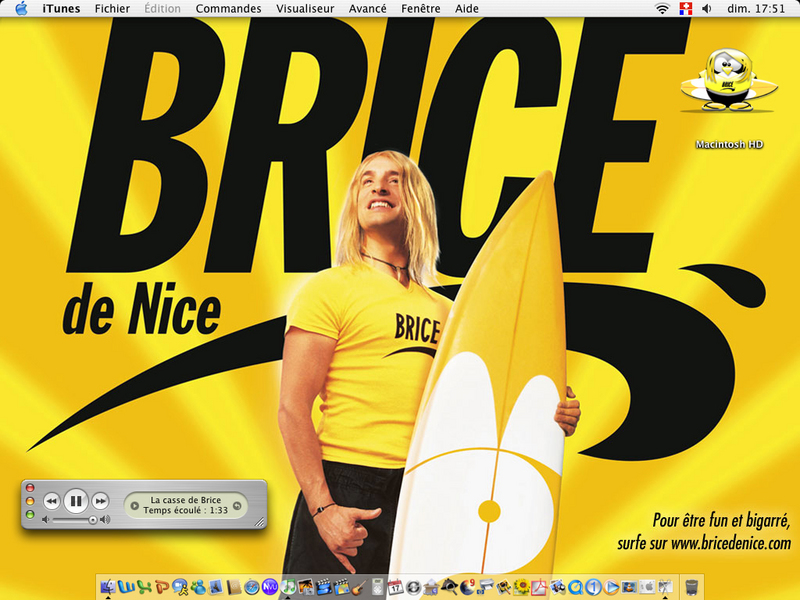Open MSN Messenger from the Dock
This screenshot has width=800, height=600.
tap(198, 587)
